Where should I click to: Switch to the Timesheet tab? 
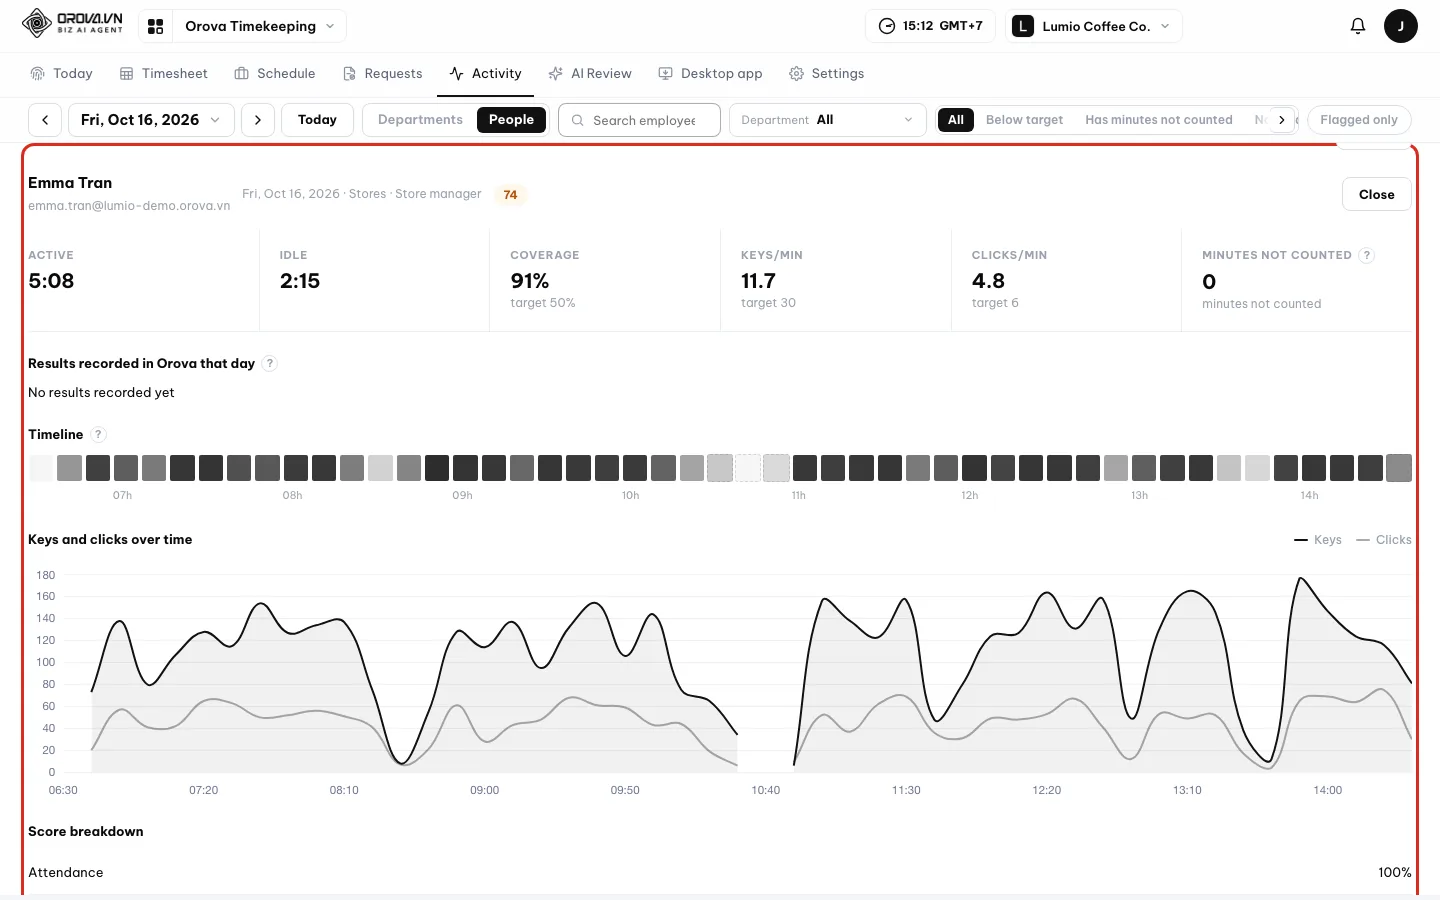tap(164, 74)
